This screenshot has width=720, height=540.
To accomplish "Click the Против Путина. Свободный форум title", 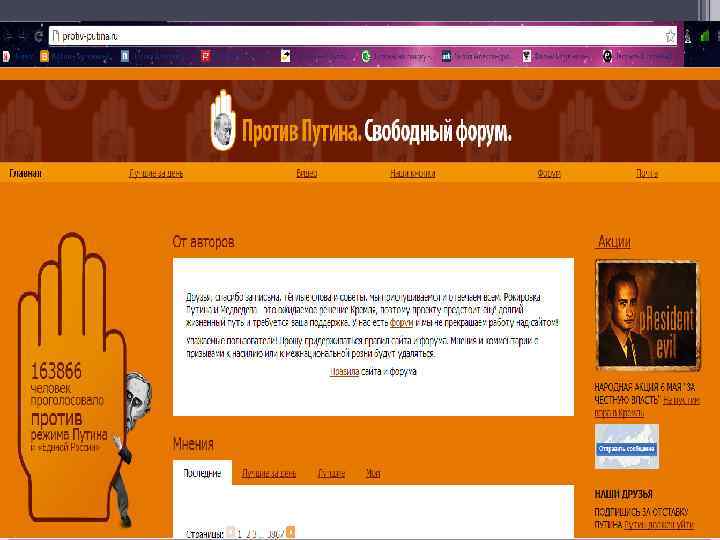I will point(377,131).
